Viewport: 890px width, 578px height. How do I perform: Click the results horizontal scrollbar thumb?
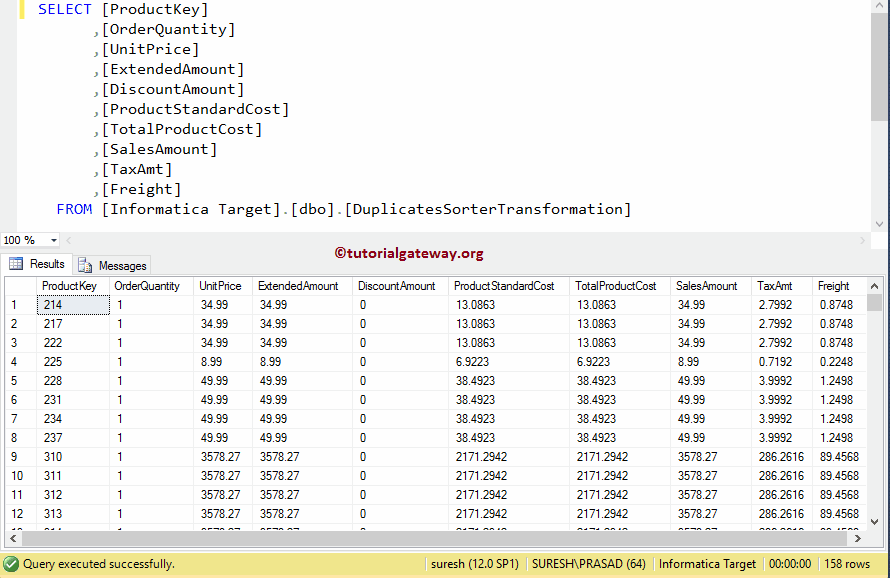coord(435,538)
